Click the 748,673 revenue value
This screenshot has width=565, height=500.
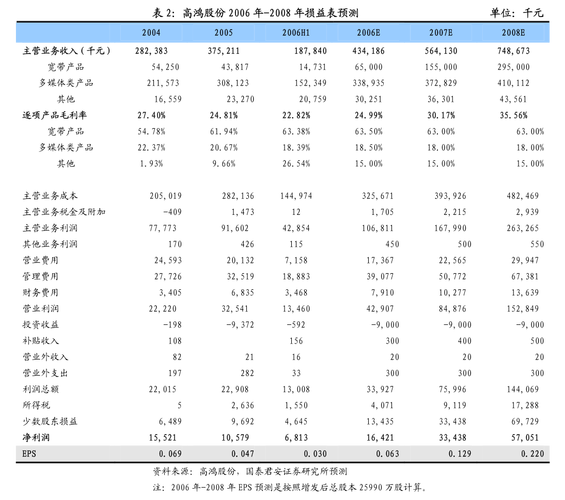coord(513,51)
